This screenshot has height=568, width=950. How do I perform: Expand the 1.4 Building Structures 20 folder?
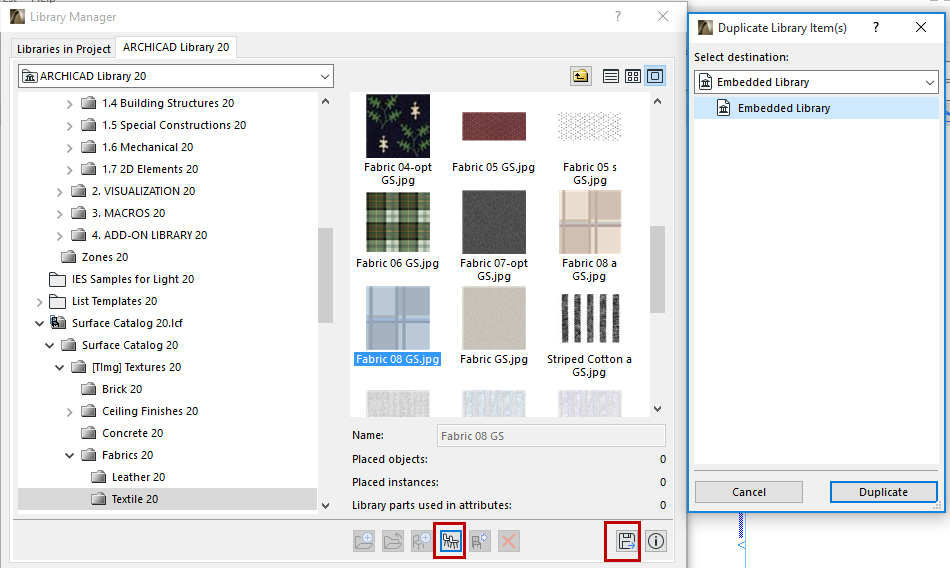70,104
